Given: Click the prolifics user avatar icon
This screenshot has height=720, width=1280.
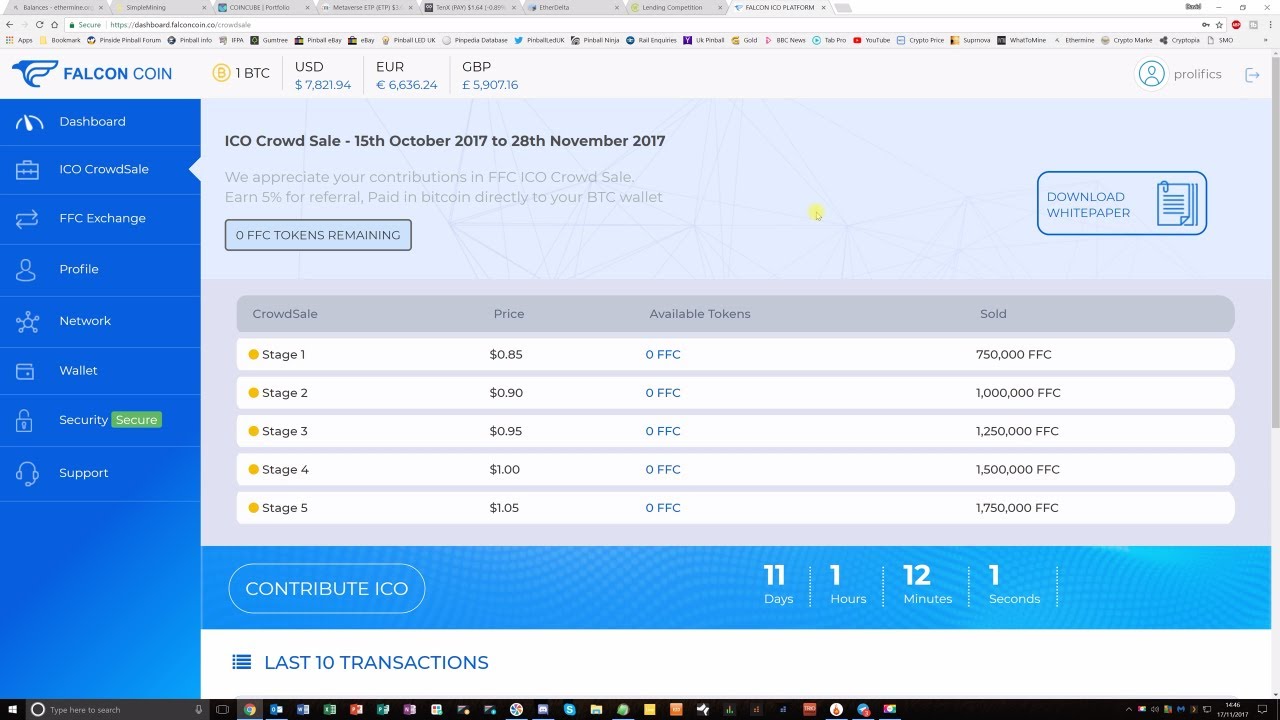Looking at the screenshot, I should (x=1152, y=74).
